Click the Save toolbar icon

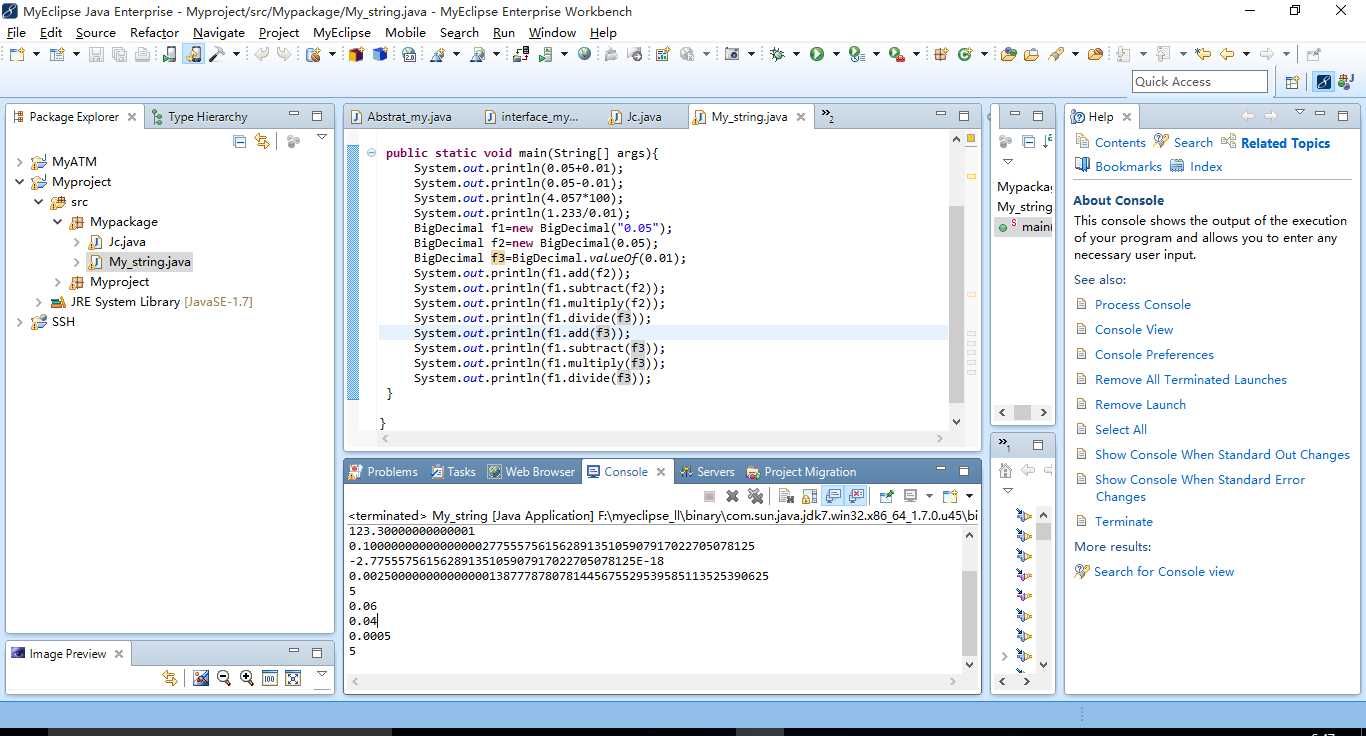click(x=96, y=54)
